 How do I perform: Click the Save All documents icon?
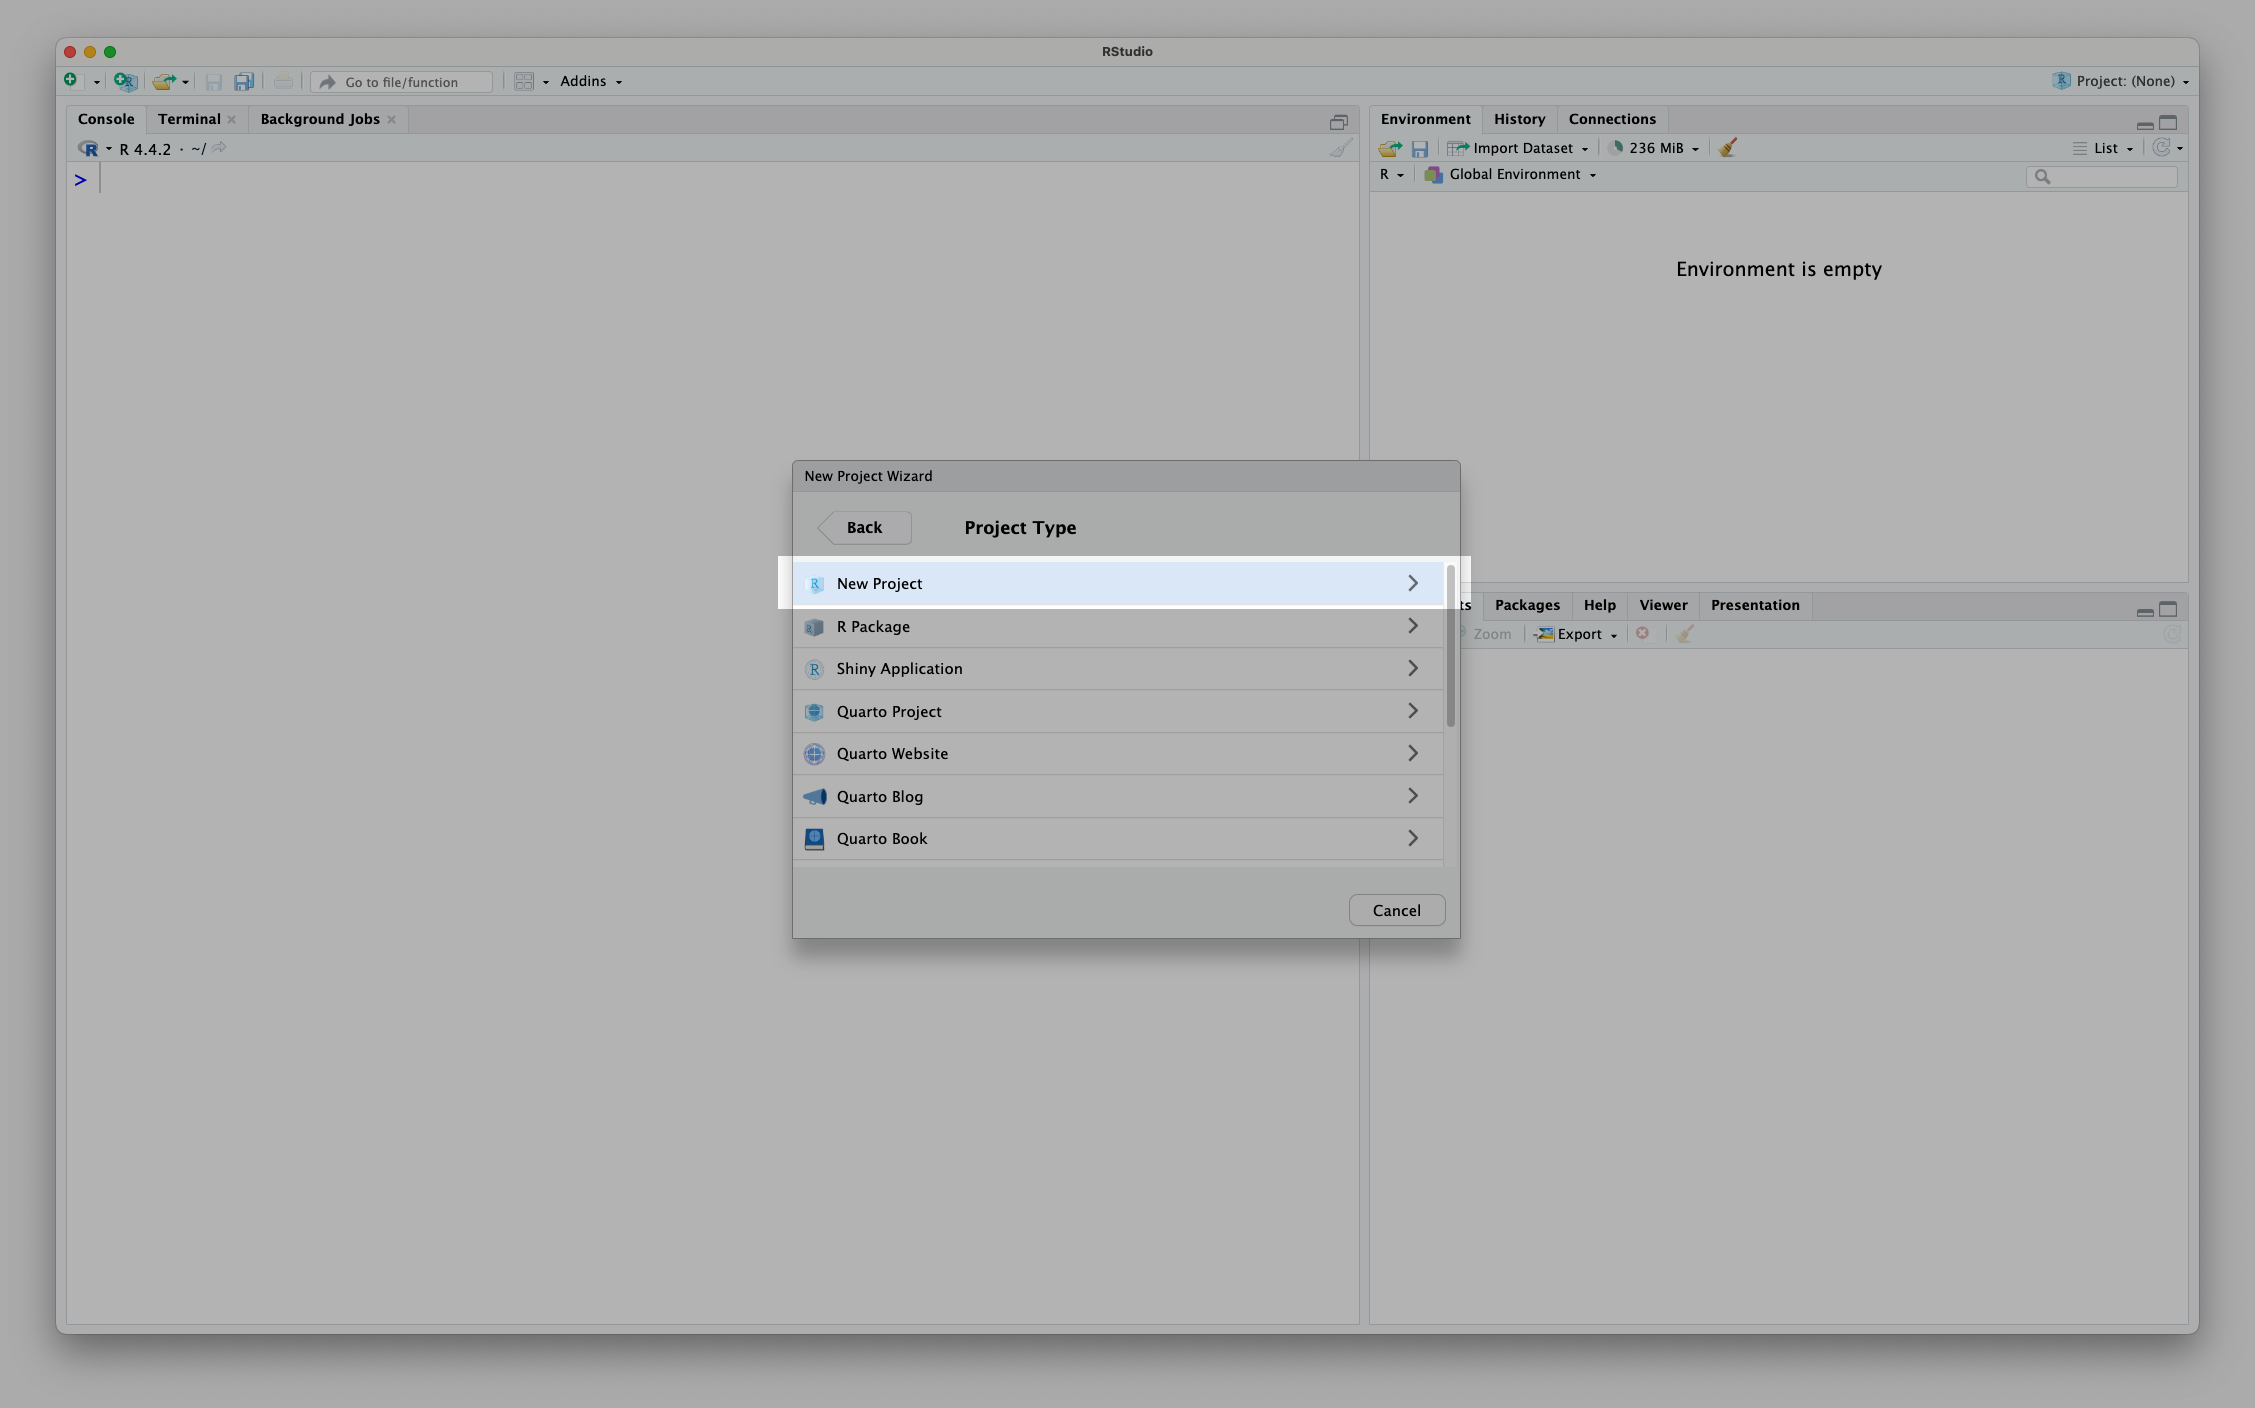(x=243, y=82)
